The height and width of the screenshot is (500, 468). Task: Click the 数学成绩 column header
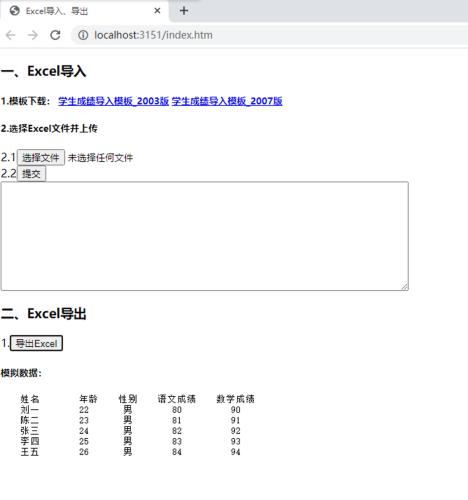(235, 399)
